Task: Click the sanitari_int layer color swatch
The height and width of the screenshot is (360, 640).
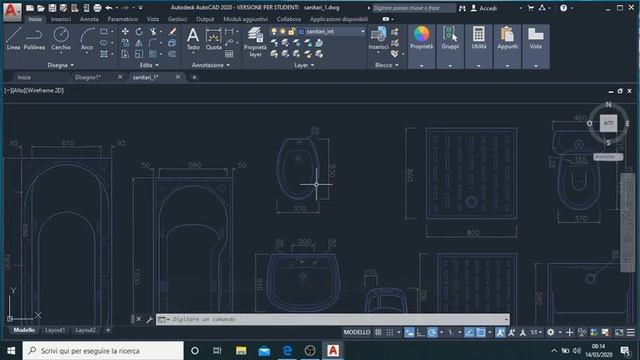Action: [301, 31]
